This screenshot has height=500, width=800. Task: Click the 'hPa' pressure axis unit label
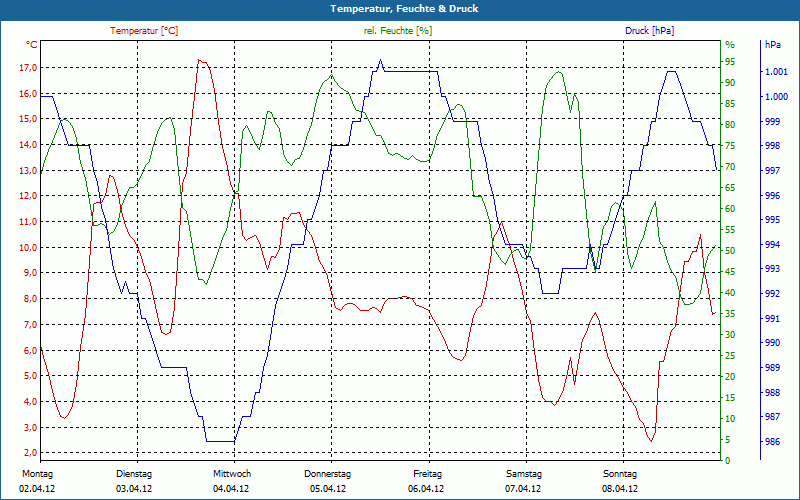coord(772,45)
